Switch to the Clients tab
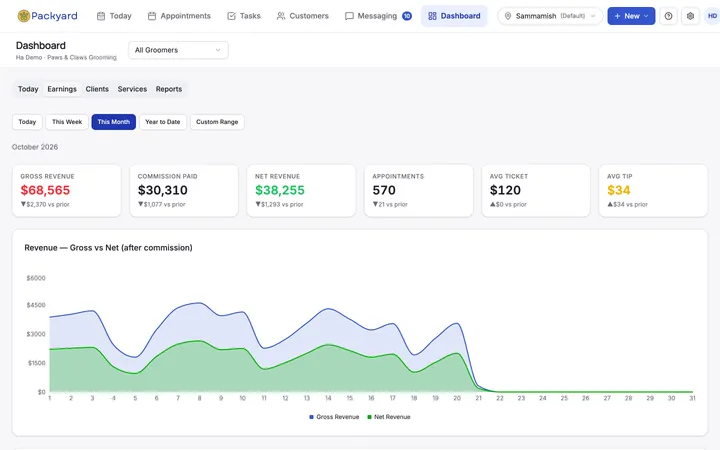The image size is (720, 450). 97,89
